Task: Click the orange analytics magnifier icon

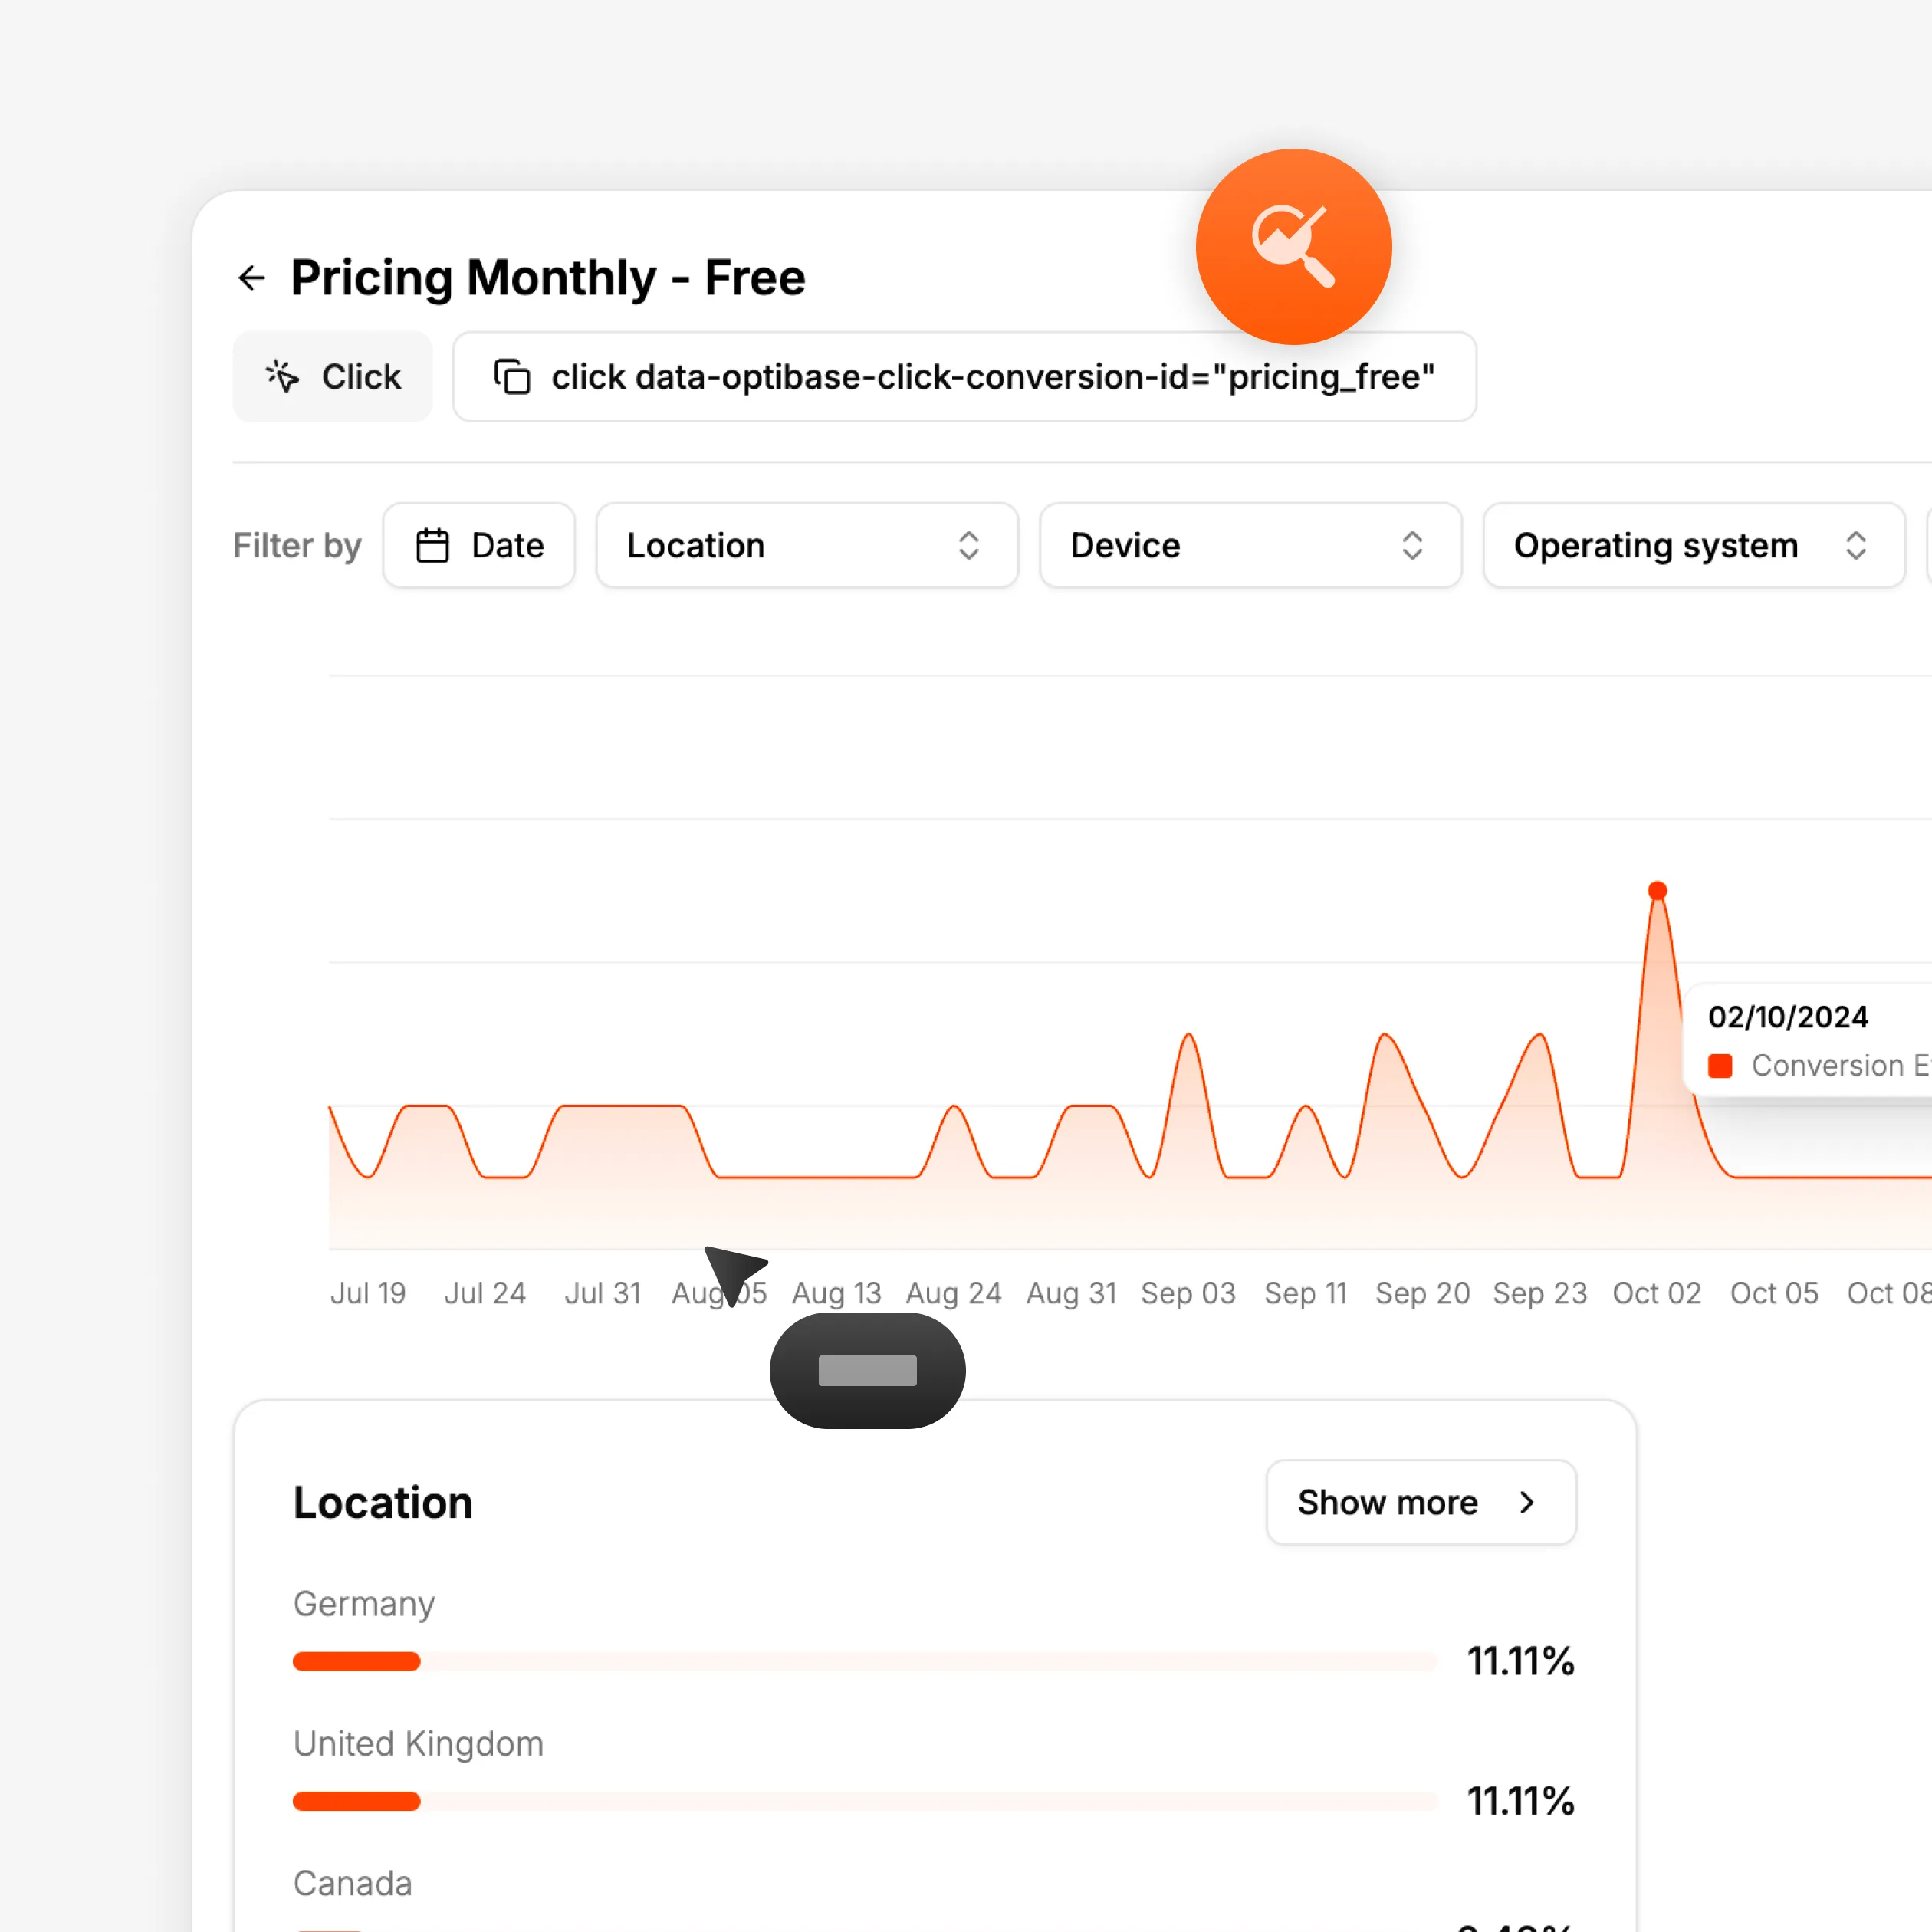Action: [x=1293, y=247]
